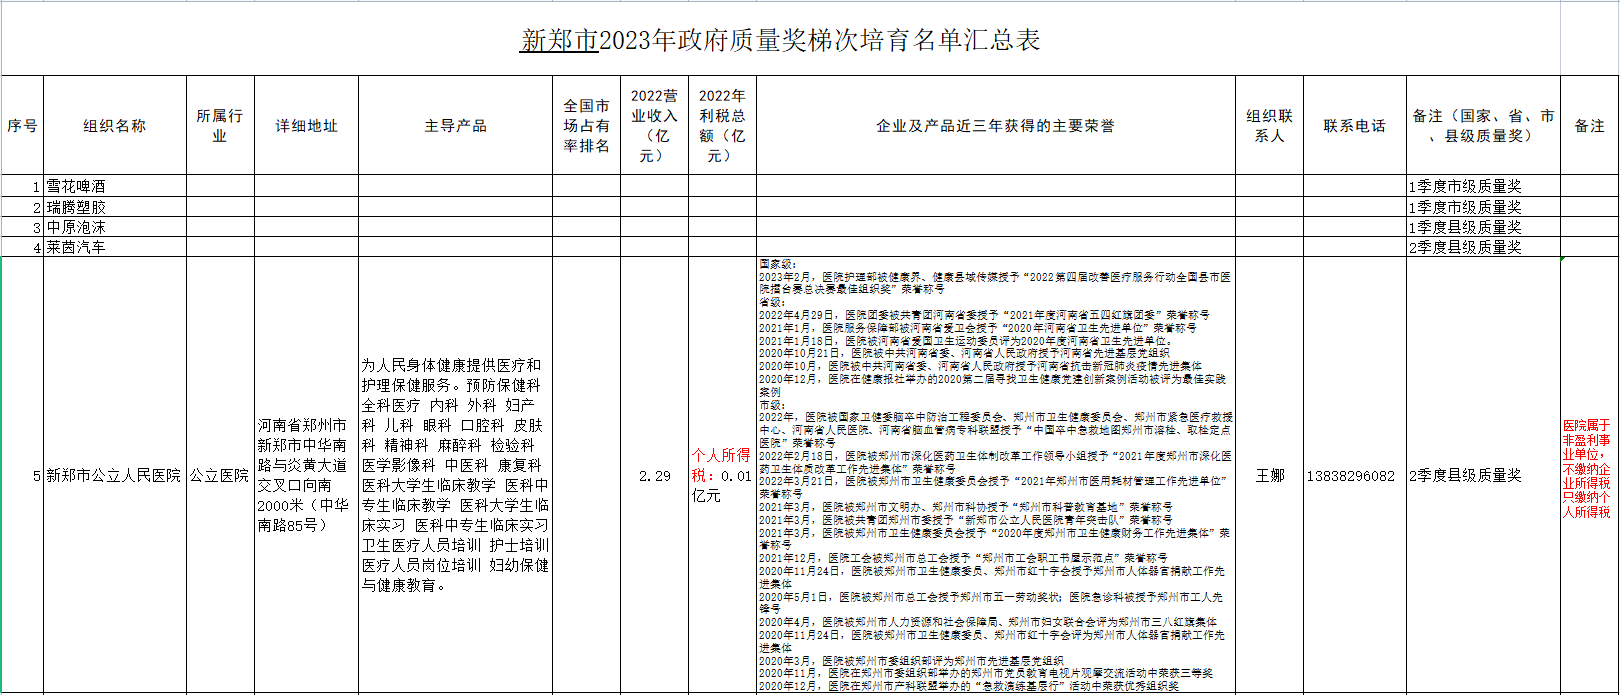Click the red note 医院属于非盈利事业单位

(x=1589, y=476)
